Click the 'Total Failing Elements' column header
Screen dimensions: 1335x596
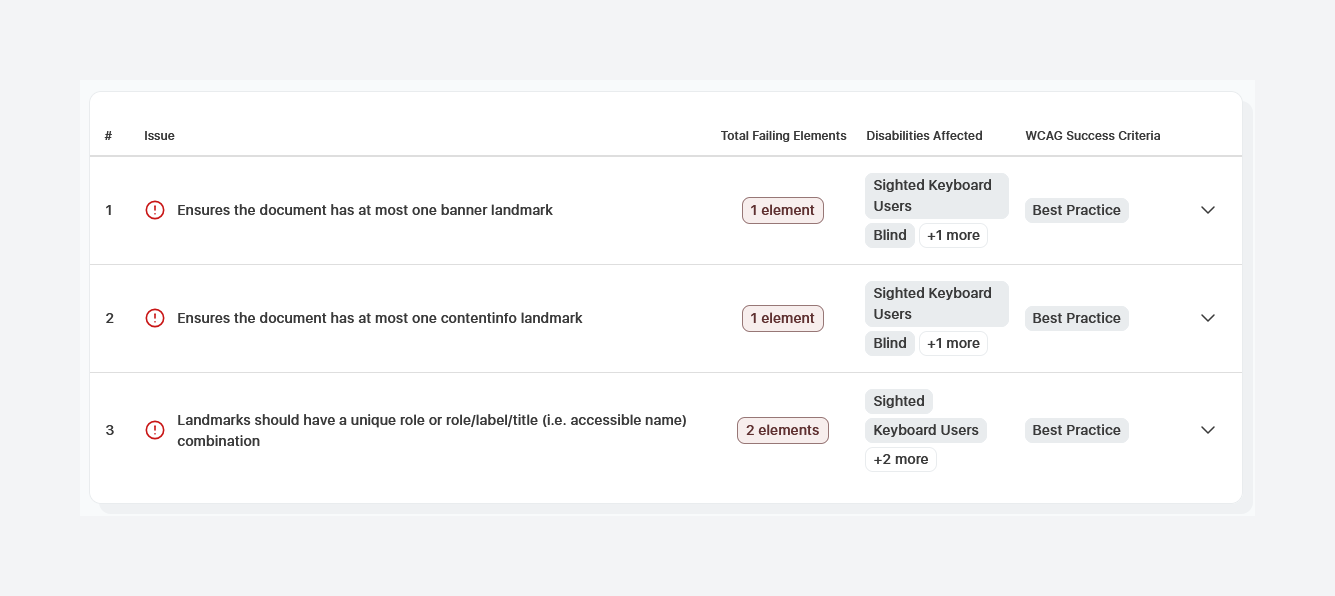(783, 135)
